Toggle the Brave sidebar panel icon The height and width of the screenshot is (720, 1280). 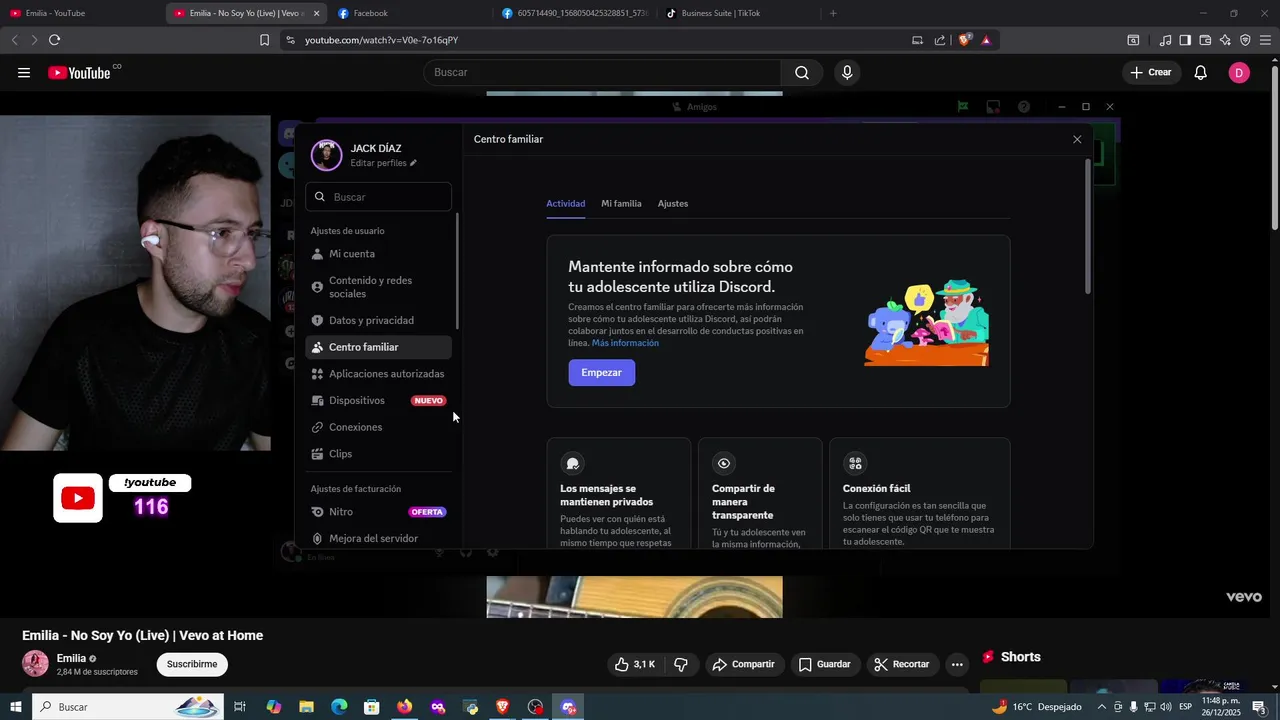coord(1185,40)
